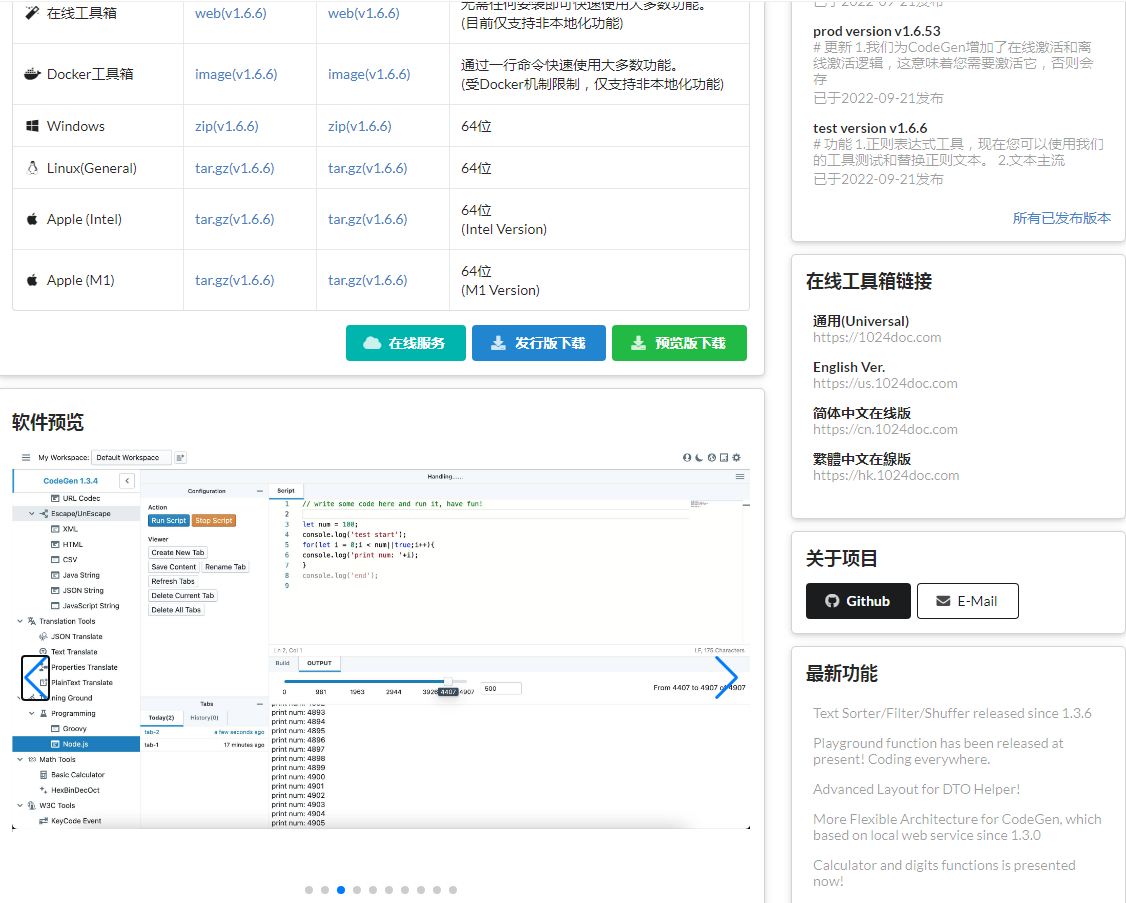The height and width of the screenshot is (903, 1126).
Task: Click the blue 发行版下载 button
Action: click(x=539, y=343)
